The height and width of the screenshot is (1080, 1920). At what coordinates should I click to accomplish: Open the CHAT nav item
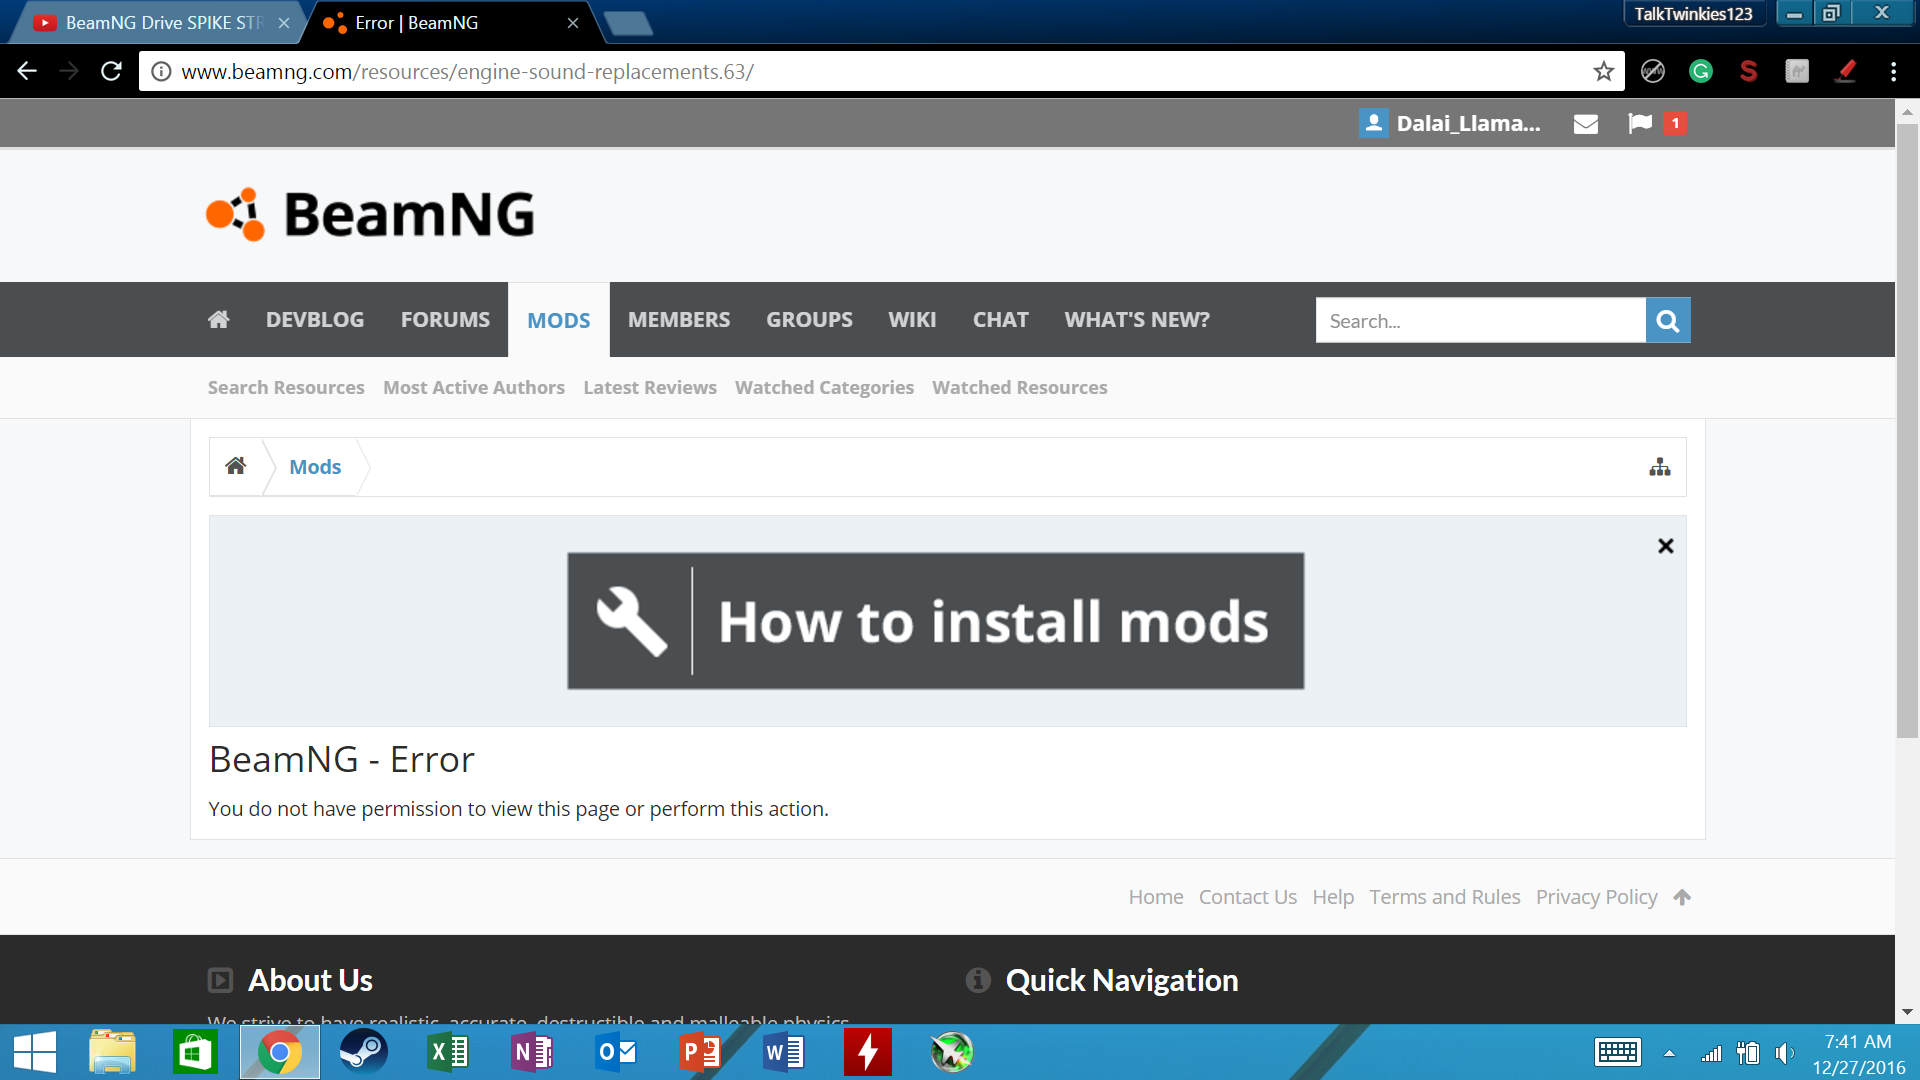coord(1000,319)
